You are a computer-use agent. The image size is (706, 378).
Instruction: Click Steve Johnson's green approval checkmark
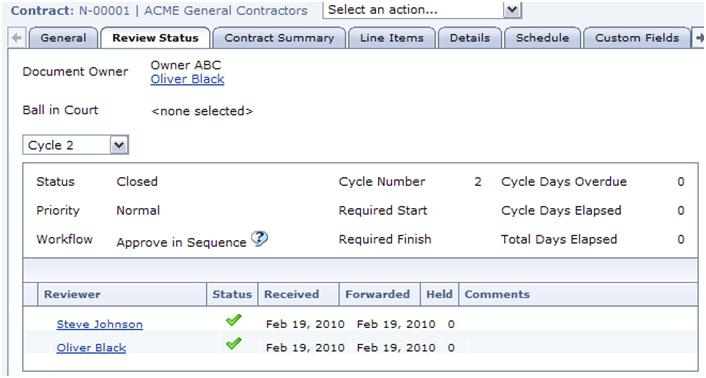pyautogui.click(x=234, y=320)
